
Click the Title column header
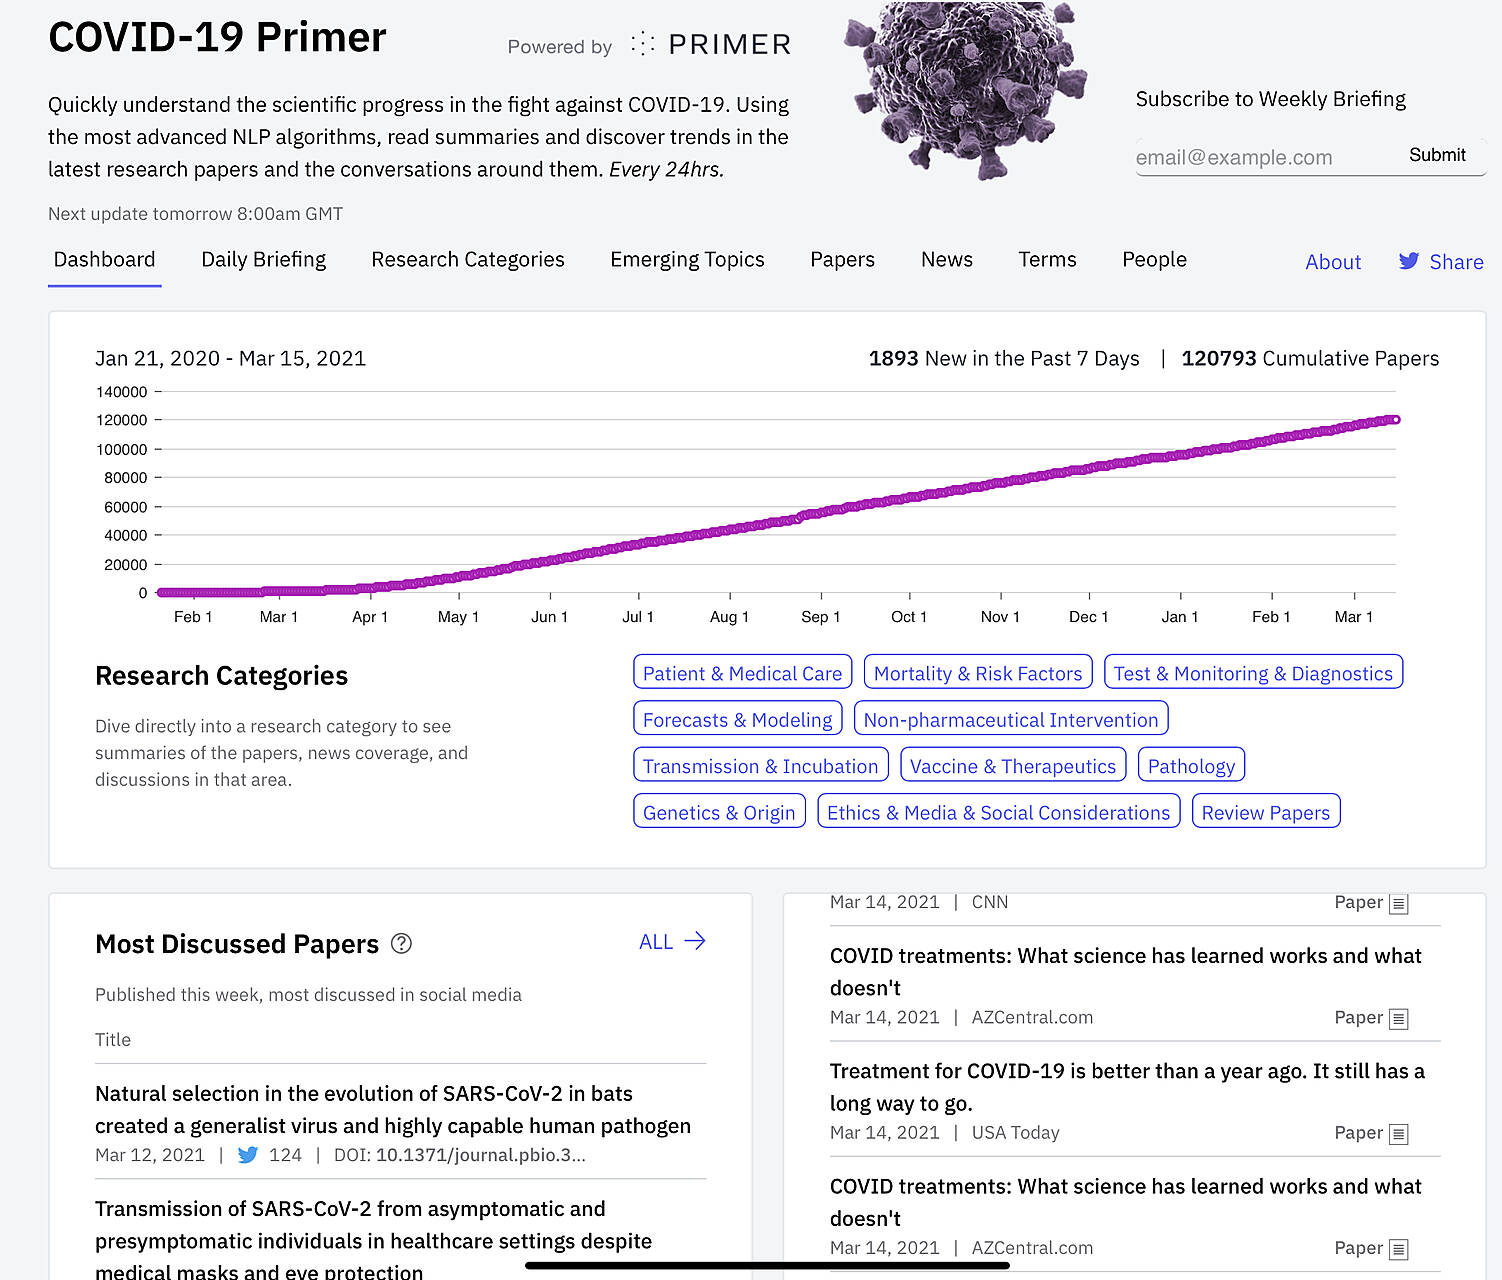[113, 1040]
